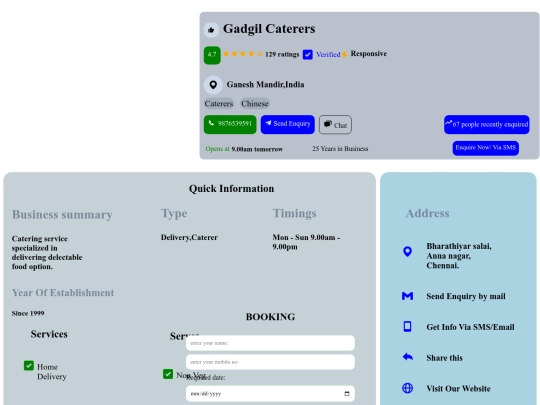Toggle the Verified checkbox

tap(308, 55)
